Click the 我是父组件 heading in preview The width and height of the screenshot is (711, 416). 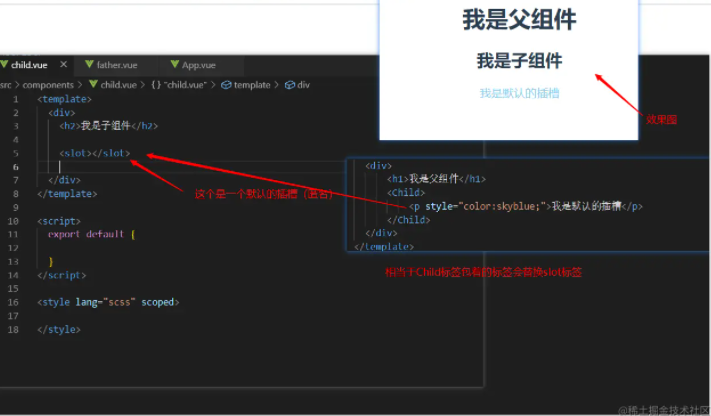point(519,20)
